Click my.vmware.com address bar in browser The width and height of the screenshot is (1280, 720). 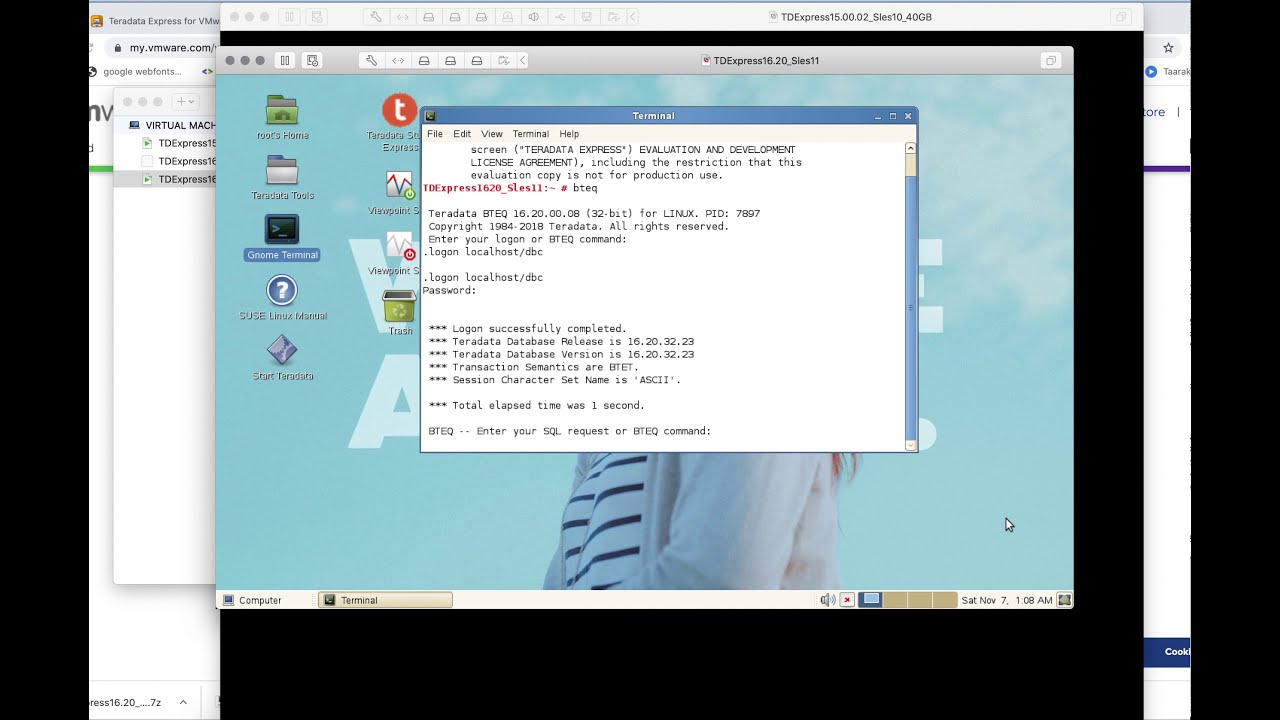click(x=171, y=47)
